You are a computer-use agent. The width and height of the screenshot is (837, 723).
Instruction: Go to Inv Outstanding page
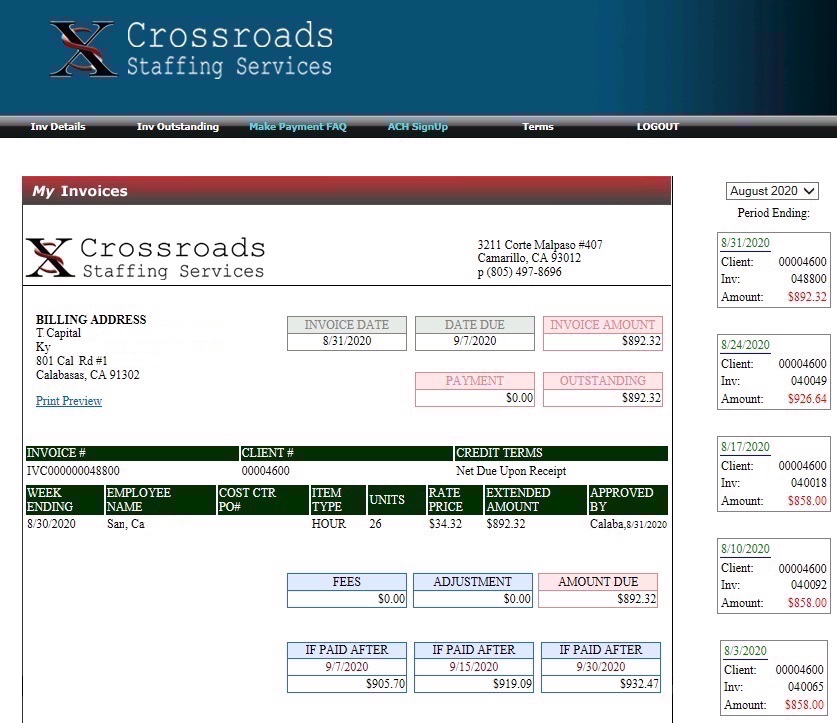(177, 127)
